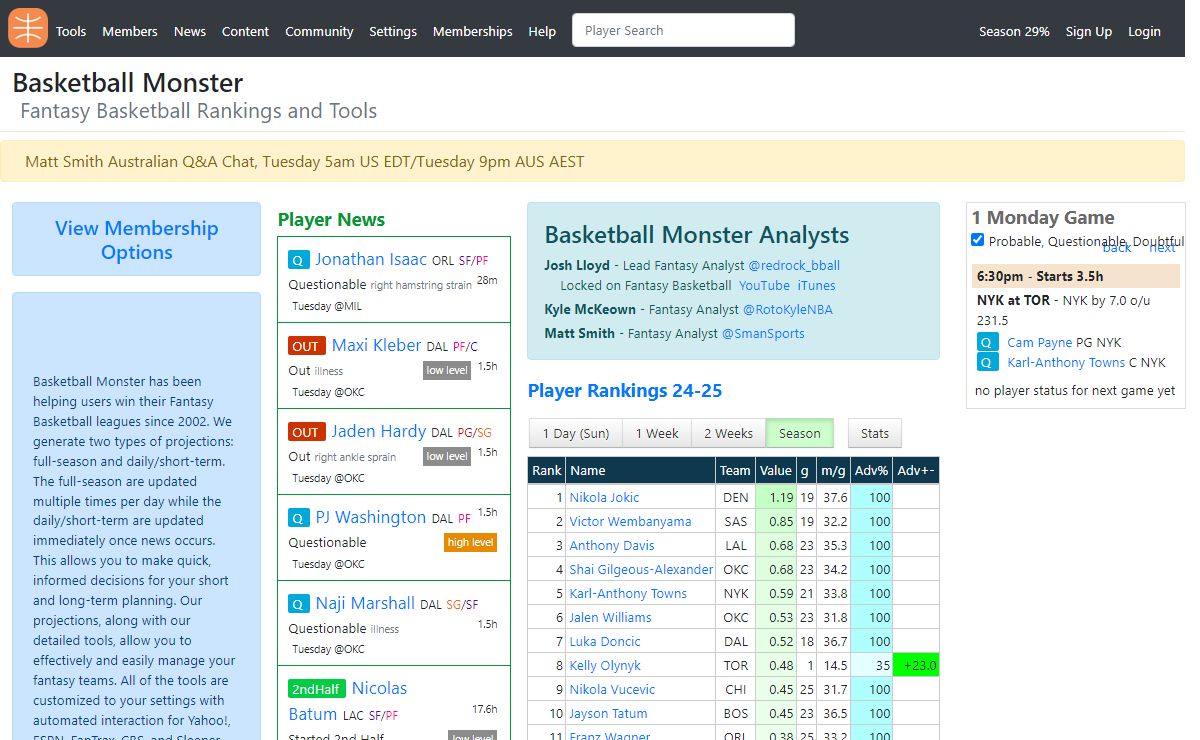Sort rankings by Name column header
The width and height of the screenshot is (1200, 740).
coord(640,470)
